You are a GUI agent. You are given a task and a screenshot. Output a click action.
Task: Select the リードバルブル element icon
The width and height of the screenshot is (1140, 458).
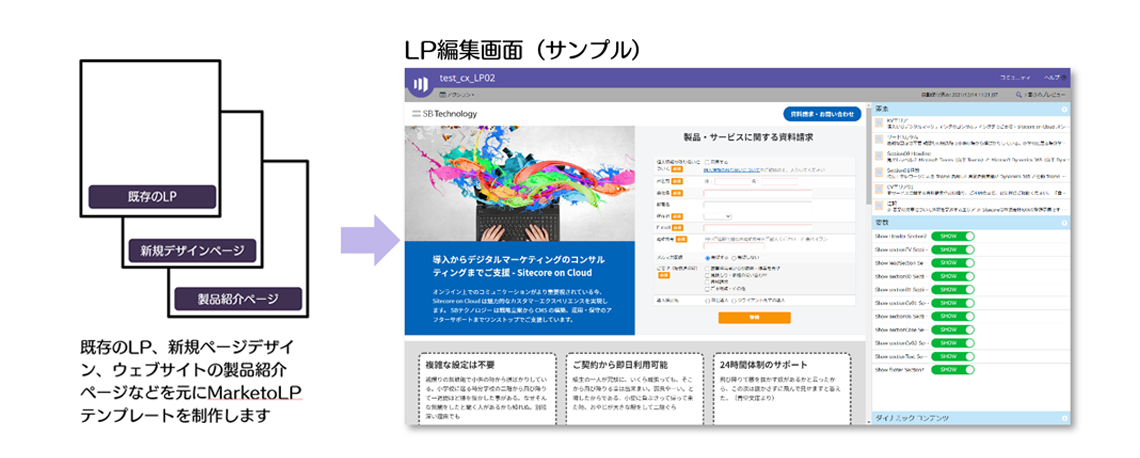click(x=879, y=140)
